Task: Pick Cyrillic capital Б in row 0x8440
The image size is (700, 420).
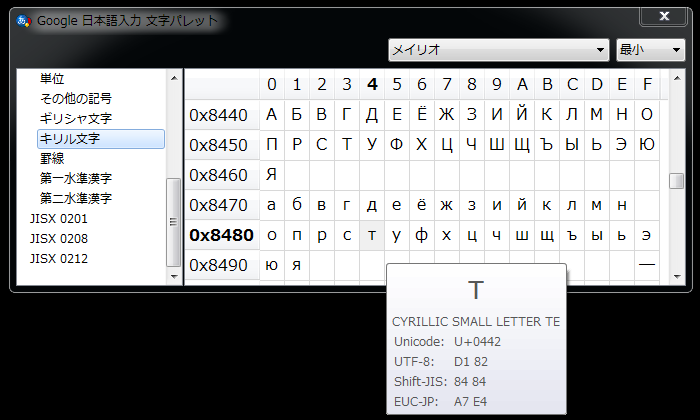Action: pos(297,115)
